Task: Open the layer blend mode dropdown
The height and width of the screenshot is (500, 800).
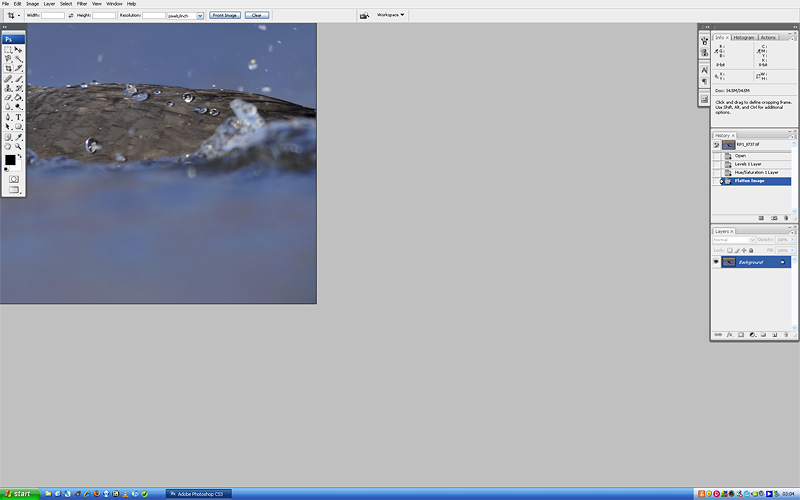Action: (x=734, y=240)
